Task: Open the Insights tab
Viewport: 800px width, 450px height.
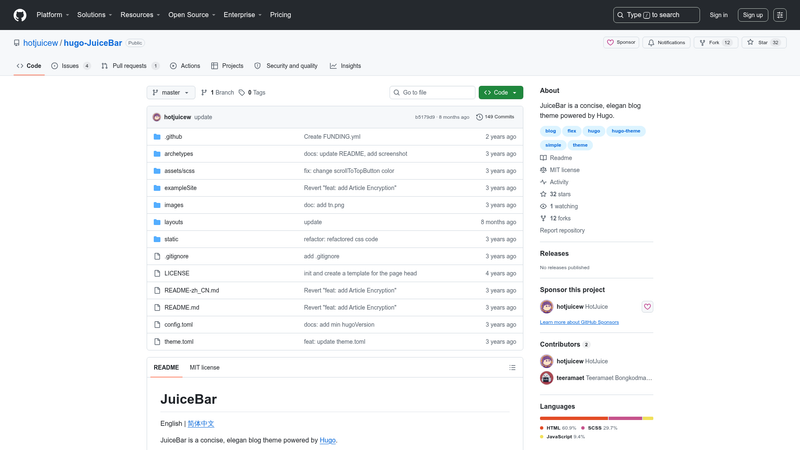Action: click(345, 66)
